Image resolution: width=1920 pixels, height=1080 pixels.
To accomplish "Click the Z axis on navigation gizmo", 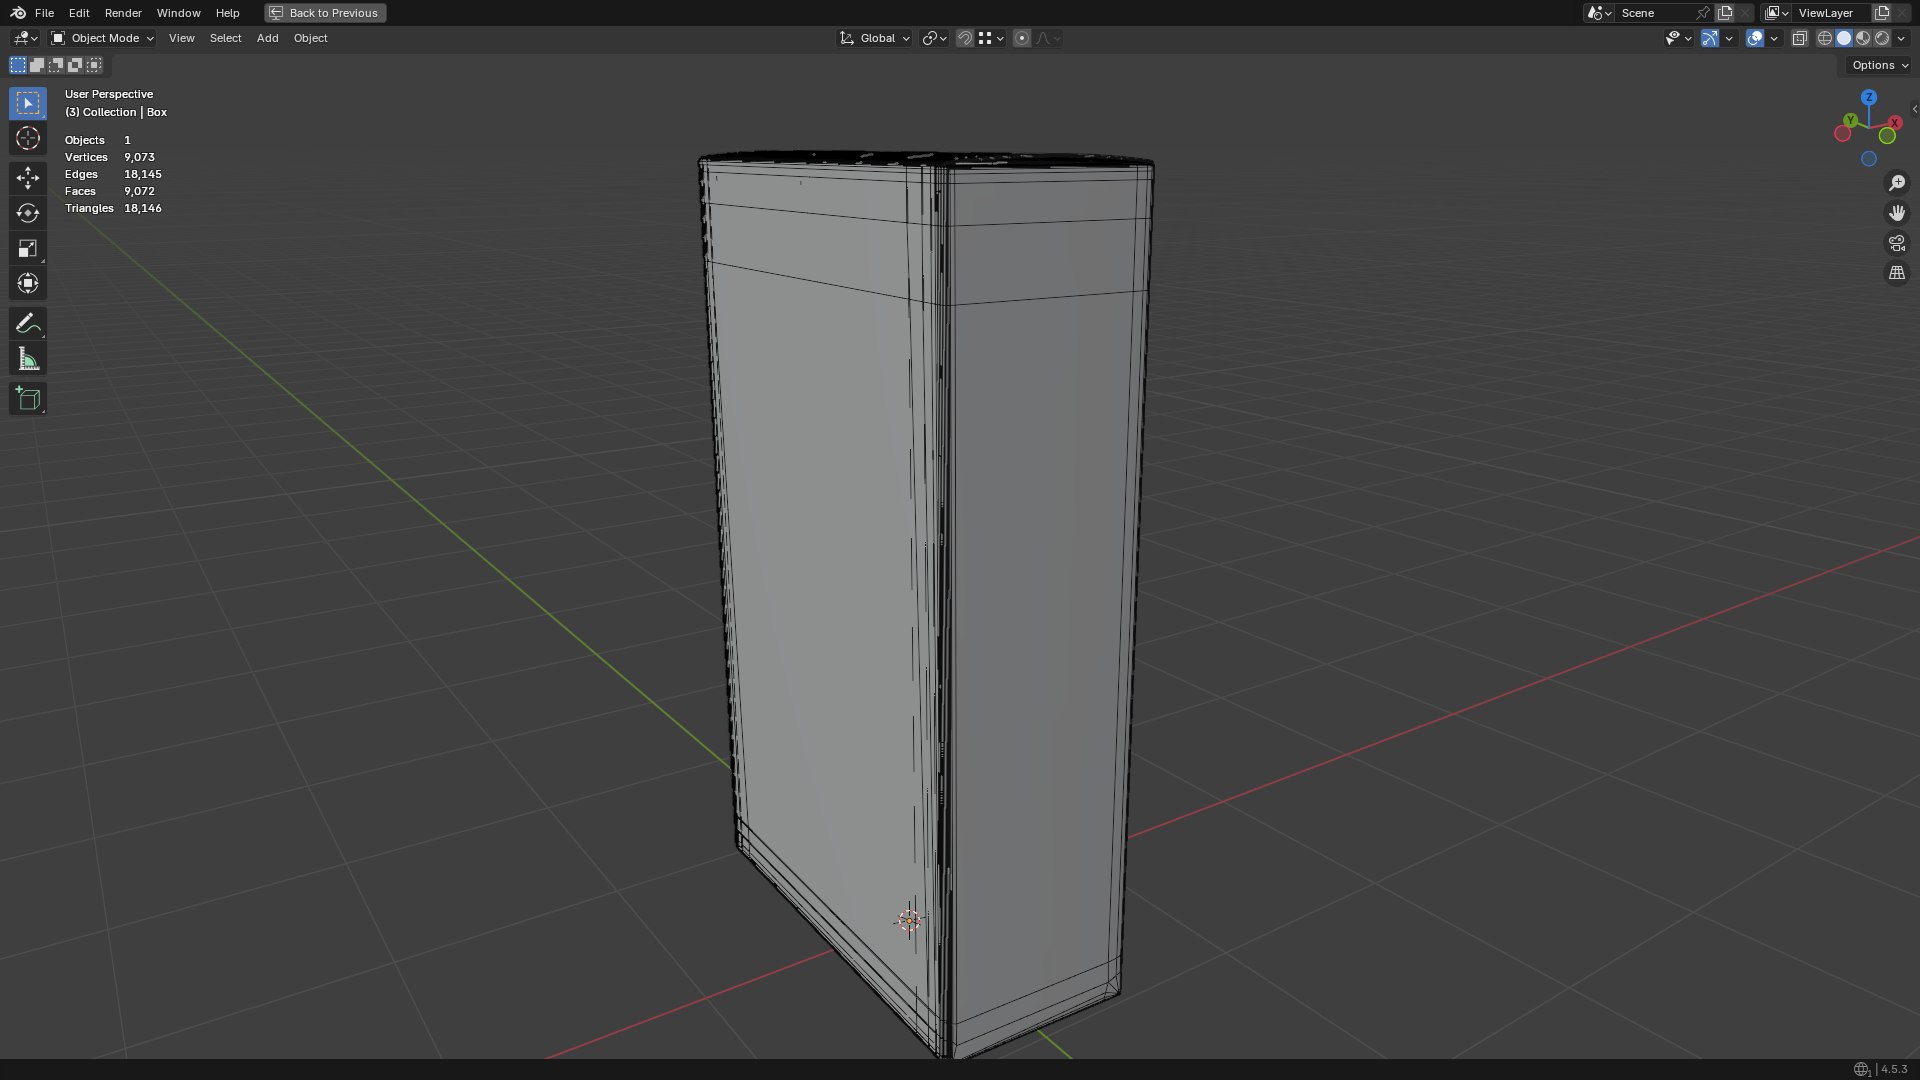I will click(x=1868, y=98).
